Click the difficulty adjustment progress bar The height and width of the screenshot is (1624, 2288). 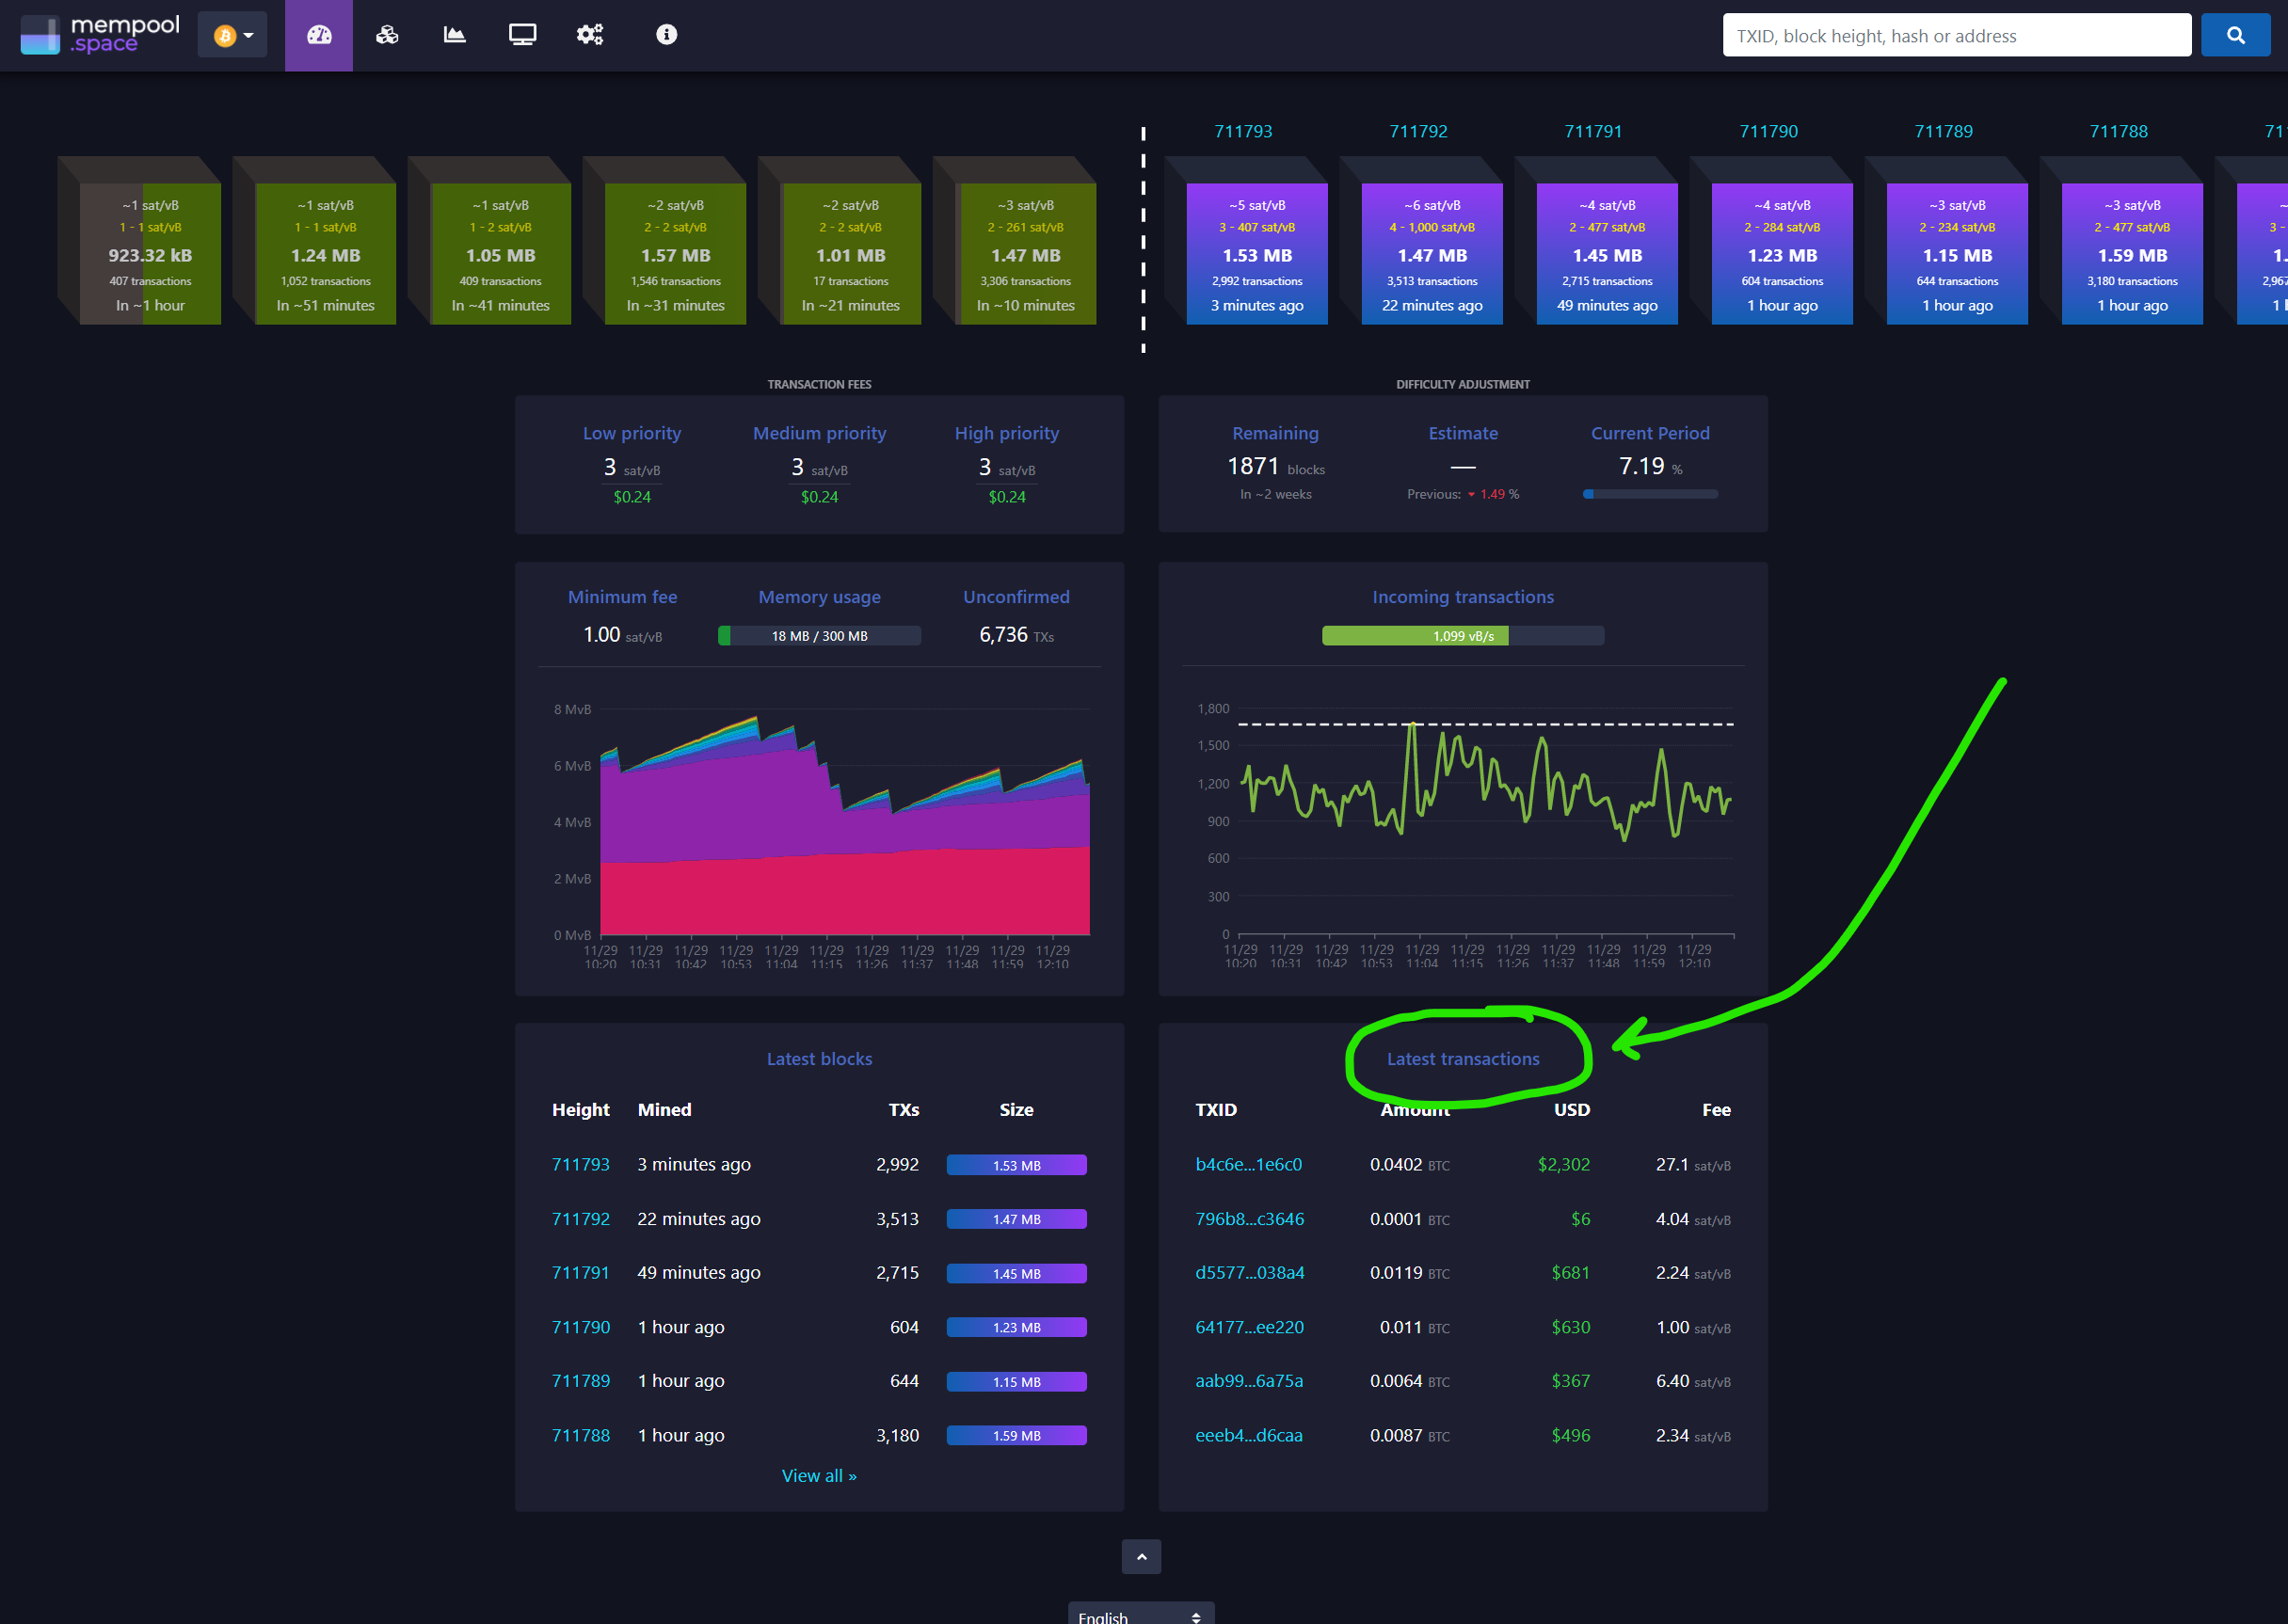click(x=1649, y=493)
